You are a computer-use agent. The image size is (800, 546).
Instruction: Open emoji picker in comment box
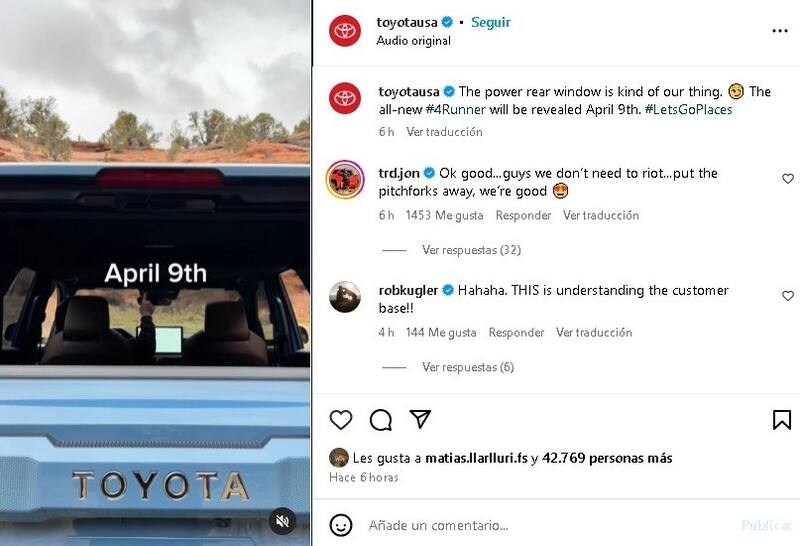tap(341, 525)
